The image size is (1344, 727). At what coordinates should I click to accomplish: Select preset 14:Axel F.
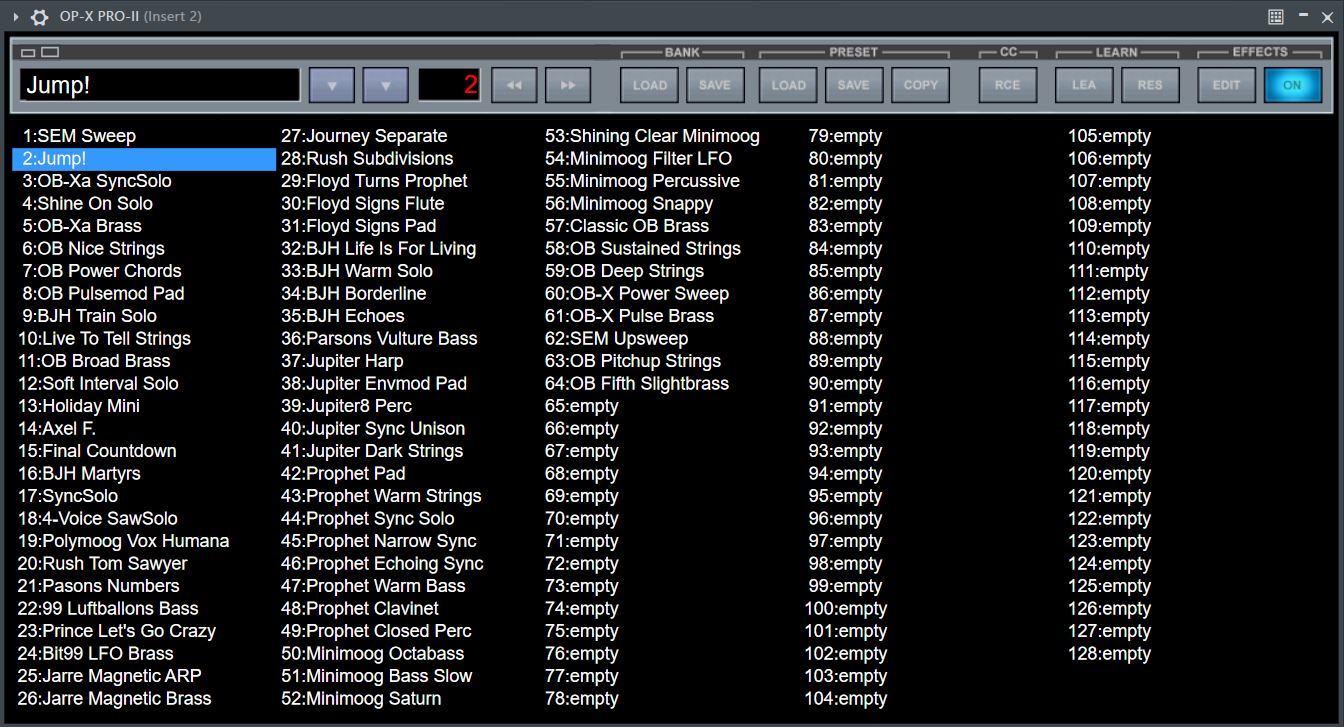57,428
